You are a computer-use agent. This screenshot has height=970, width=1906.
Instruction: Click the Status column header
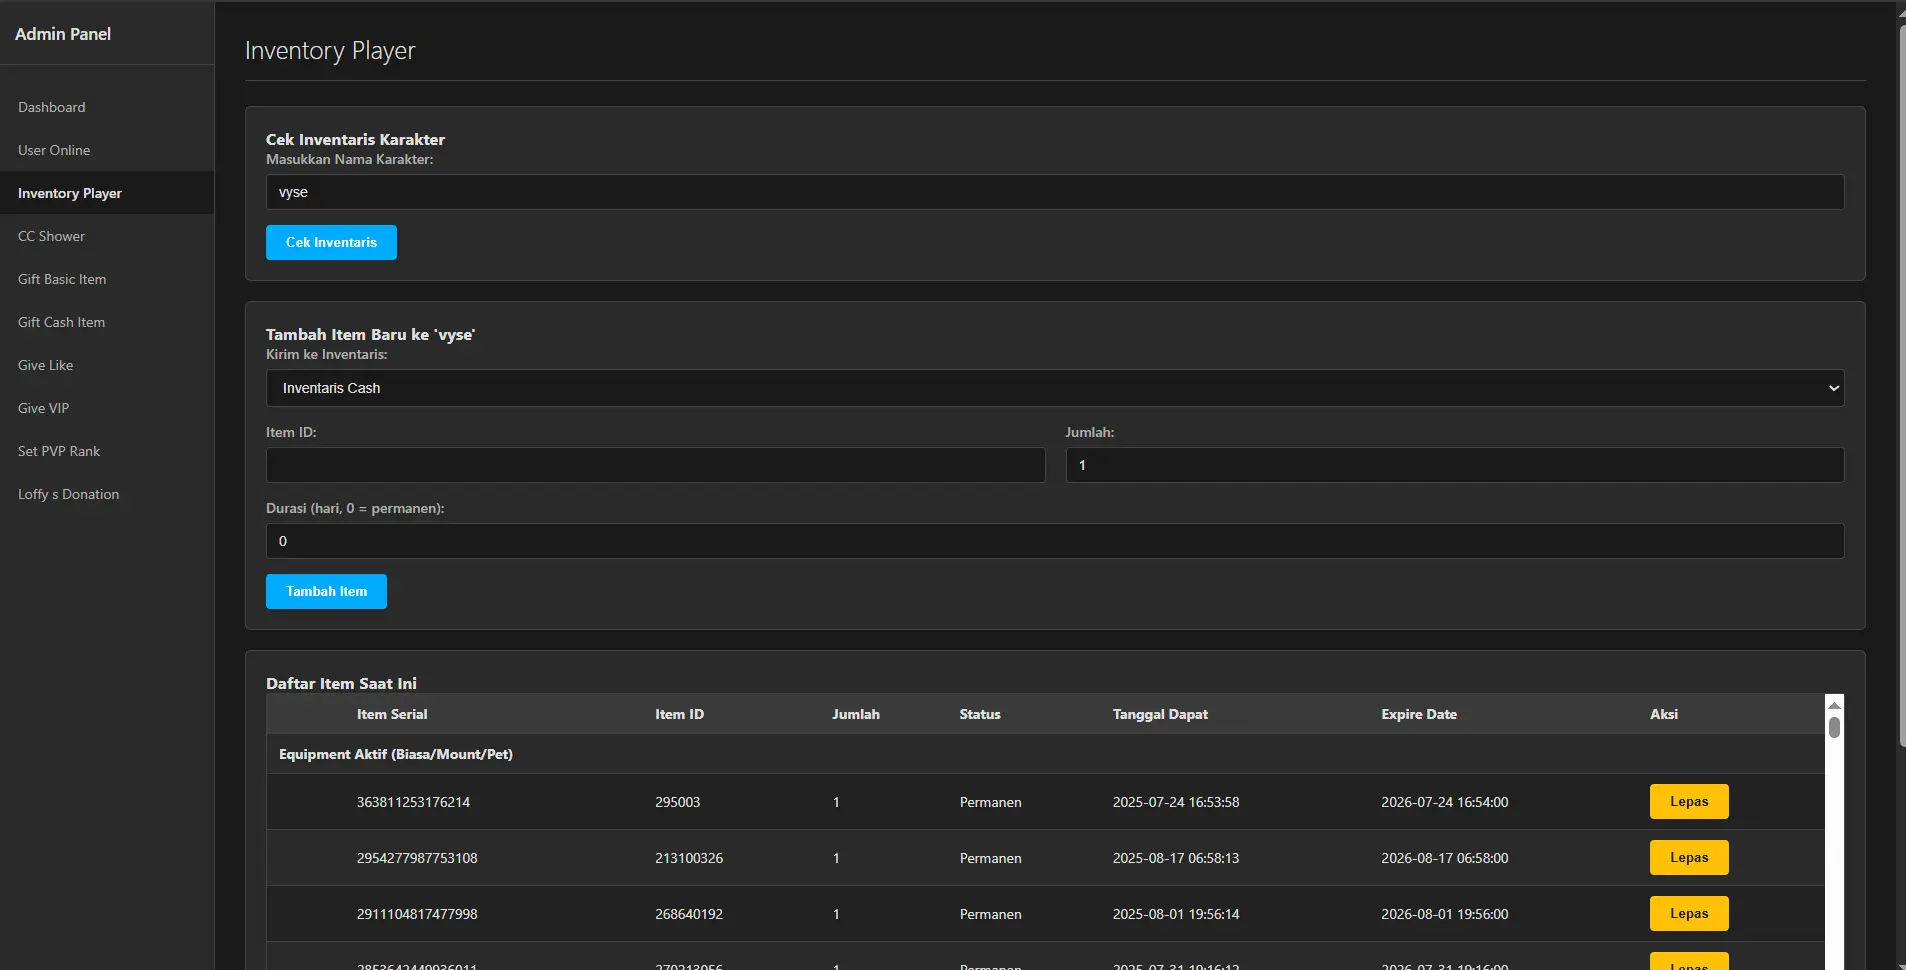pyautogui.click(x=980, y=714)
